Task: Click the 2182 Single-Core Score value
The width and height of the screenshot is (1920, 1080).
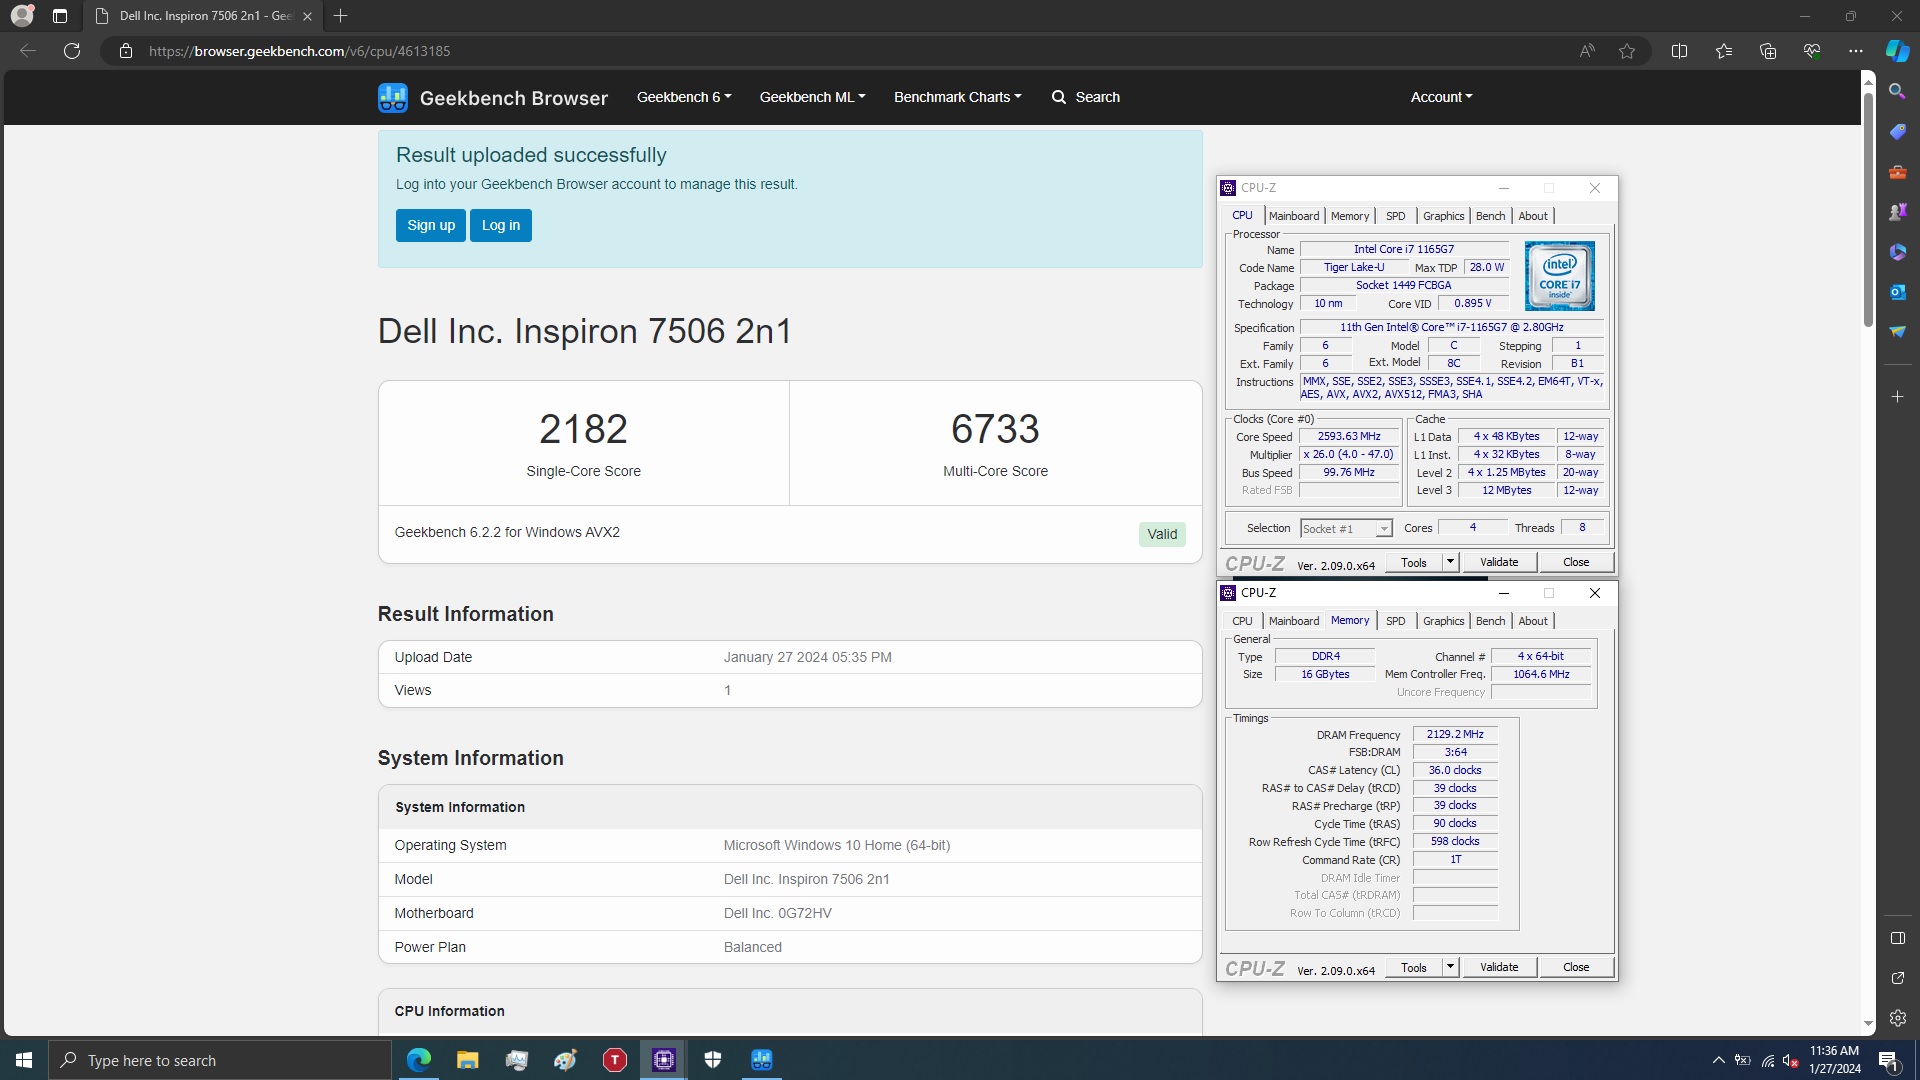Action: click(x=584, y=429)
